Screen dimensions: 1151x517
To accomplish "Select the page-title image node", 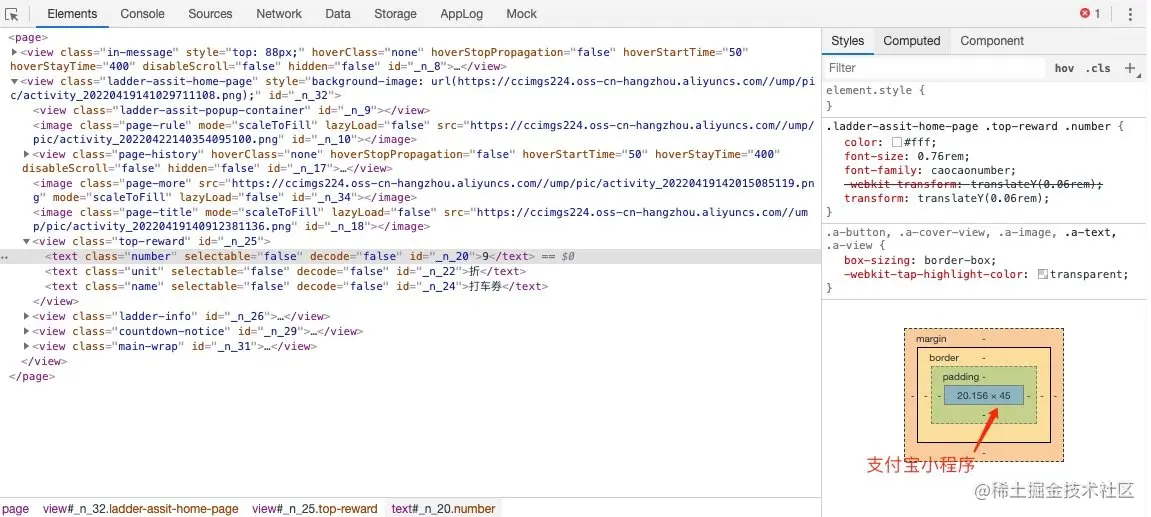I will click(421, 220).
